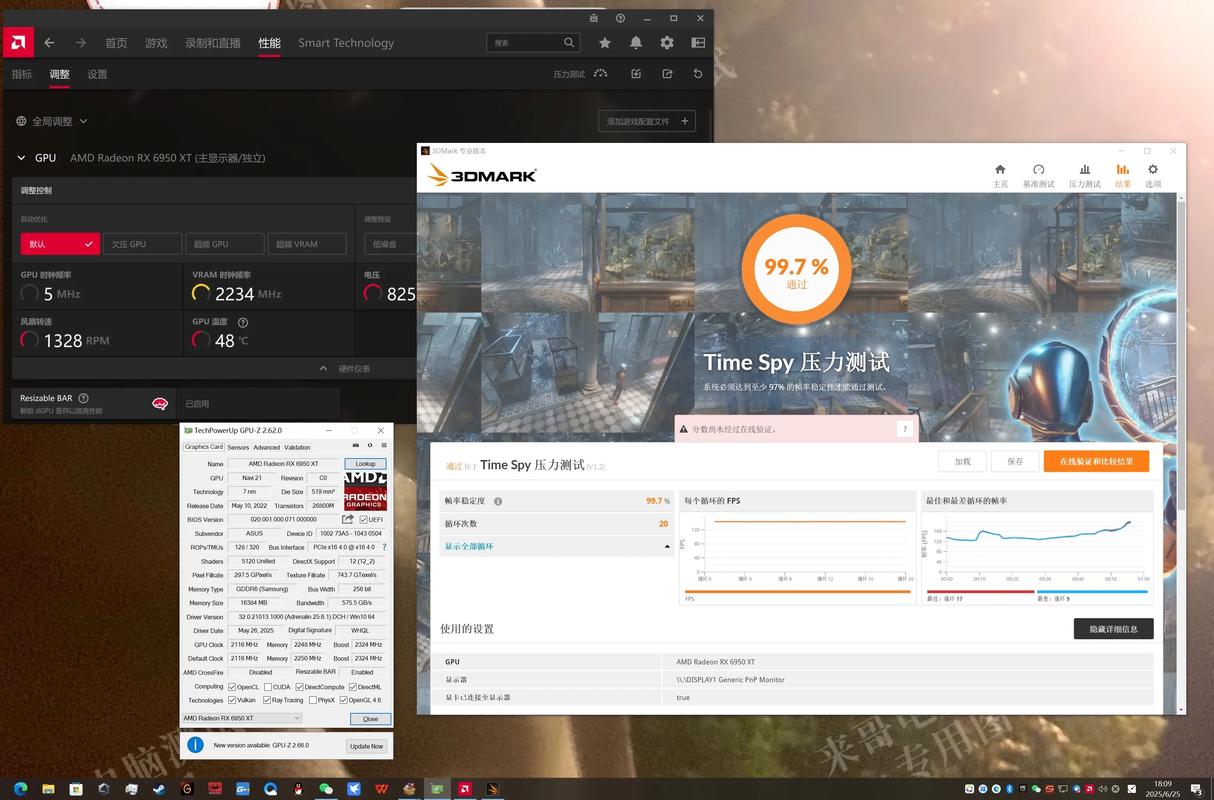Toggle Ray Tracing checkbox in GPU-Z
The image size is (1214, 800).
(267, 700)
